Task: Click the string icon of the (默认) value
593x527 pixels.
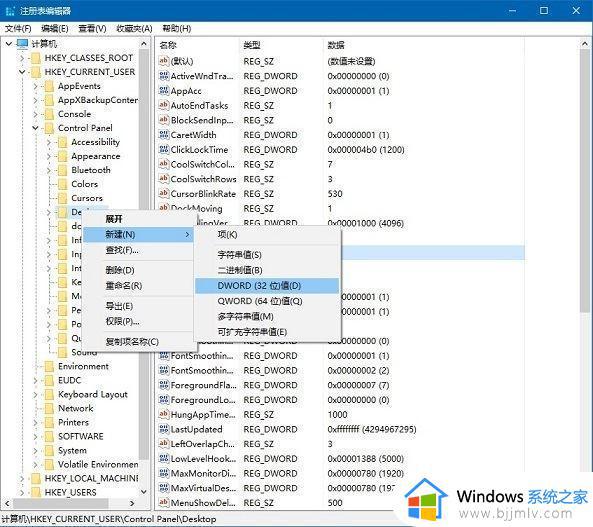Action: pyautogui.click(x=164, y=61)
